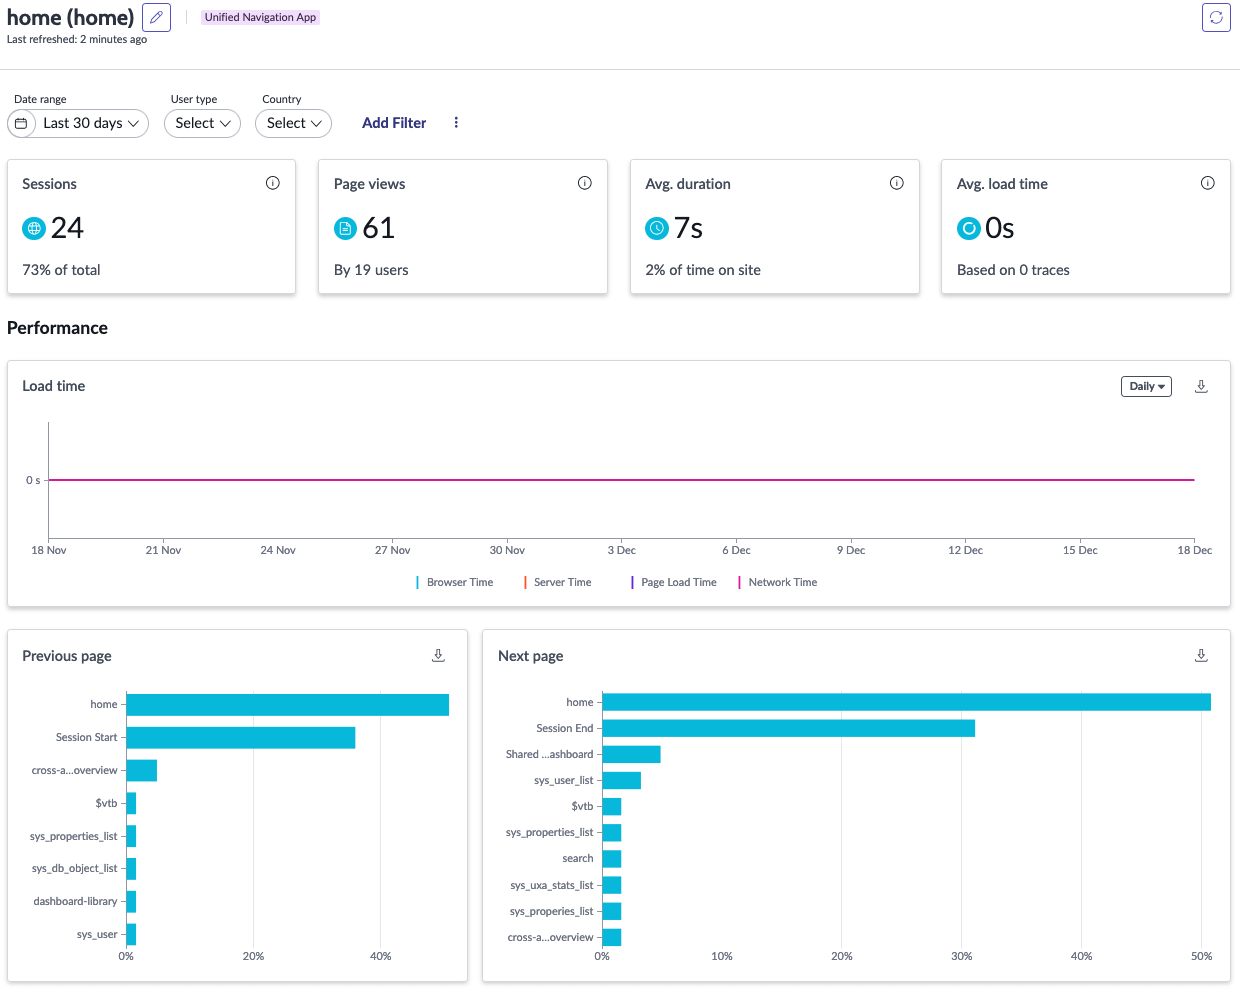The image size is (1240, 990).
Task: Click the Based on 0 traces text
Action: coord(1013,270)
